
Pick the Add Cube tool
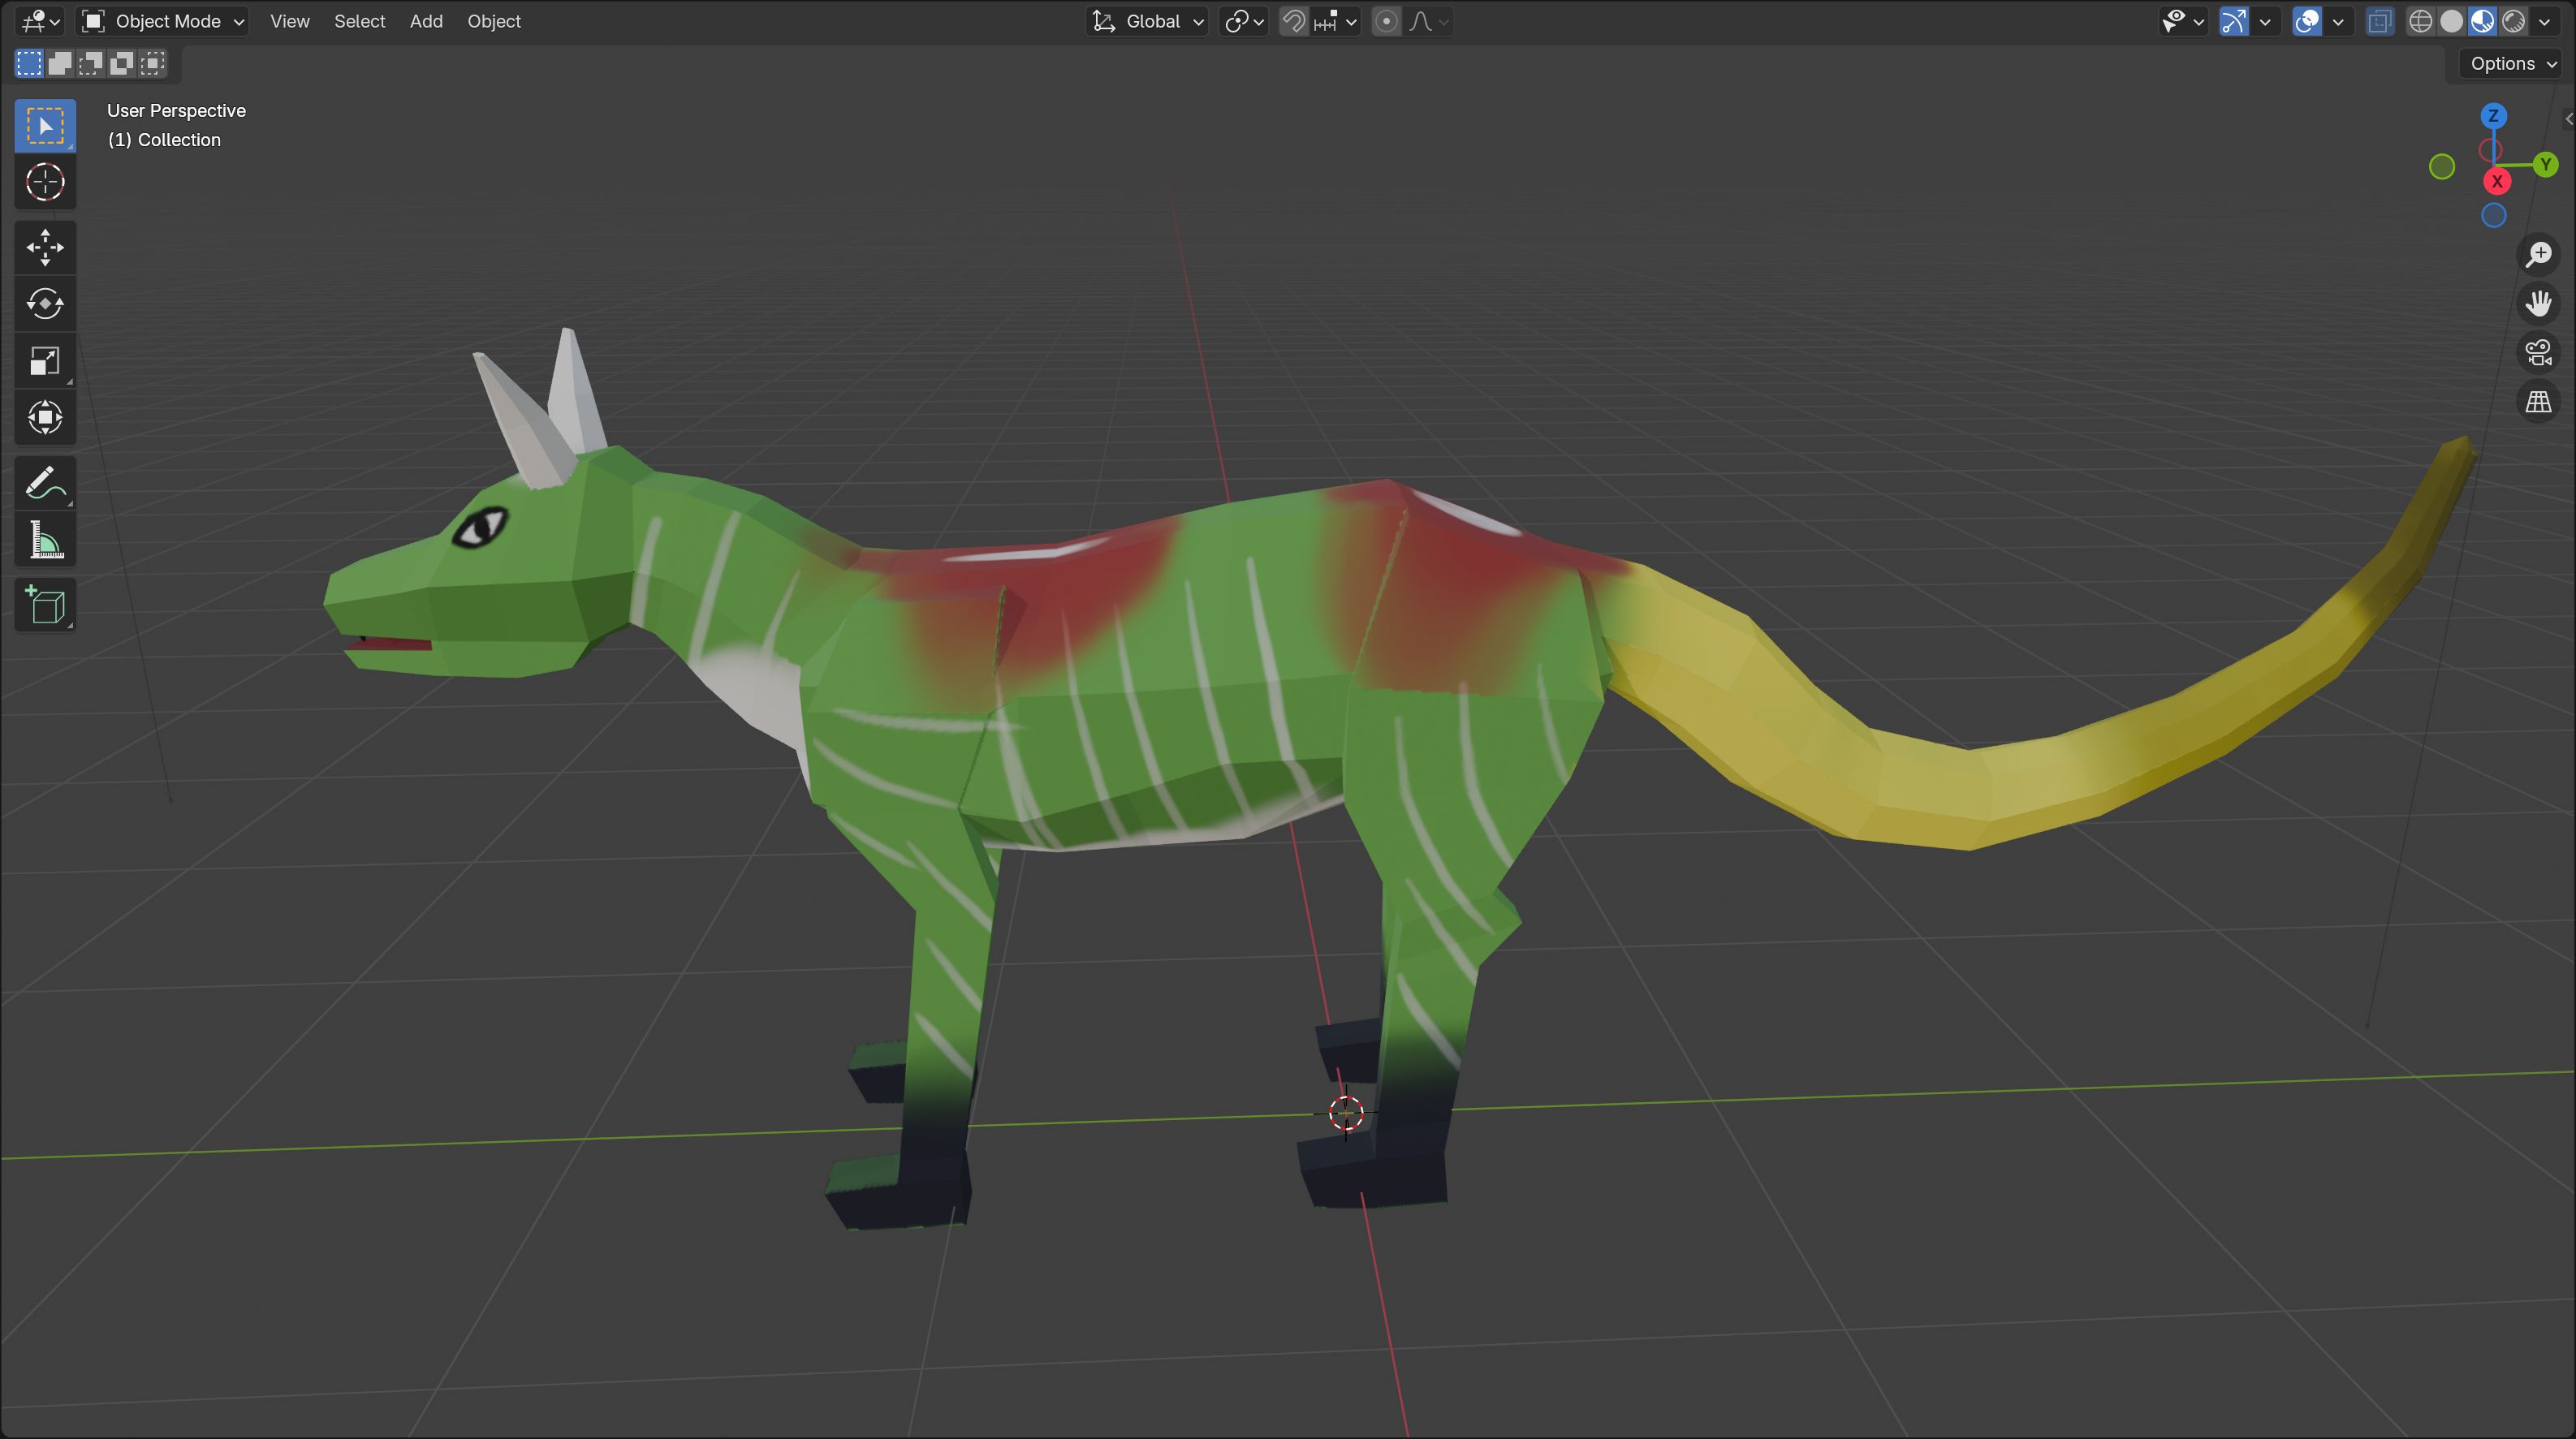click(45, 605)
